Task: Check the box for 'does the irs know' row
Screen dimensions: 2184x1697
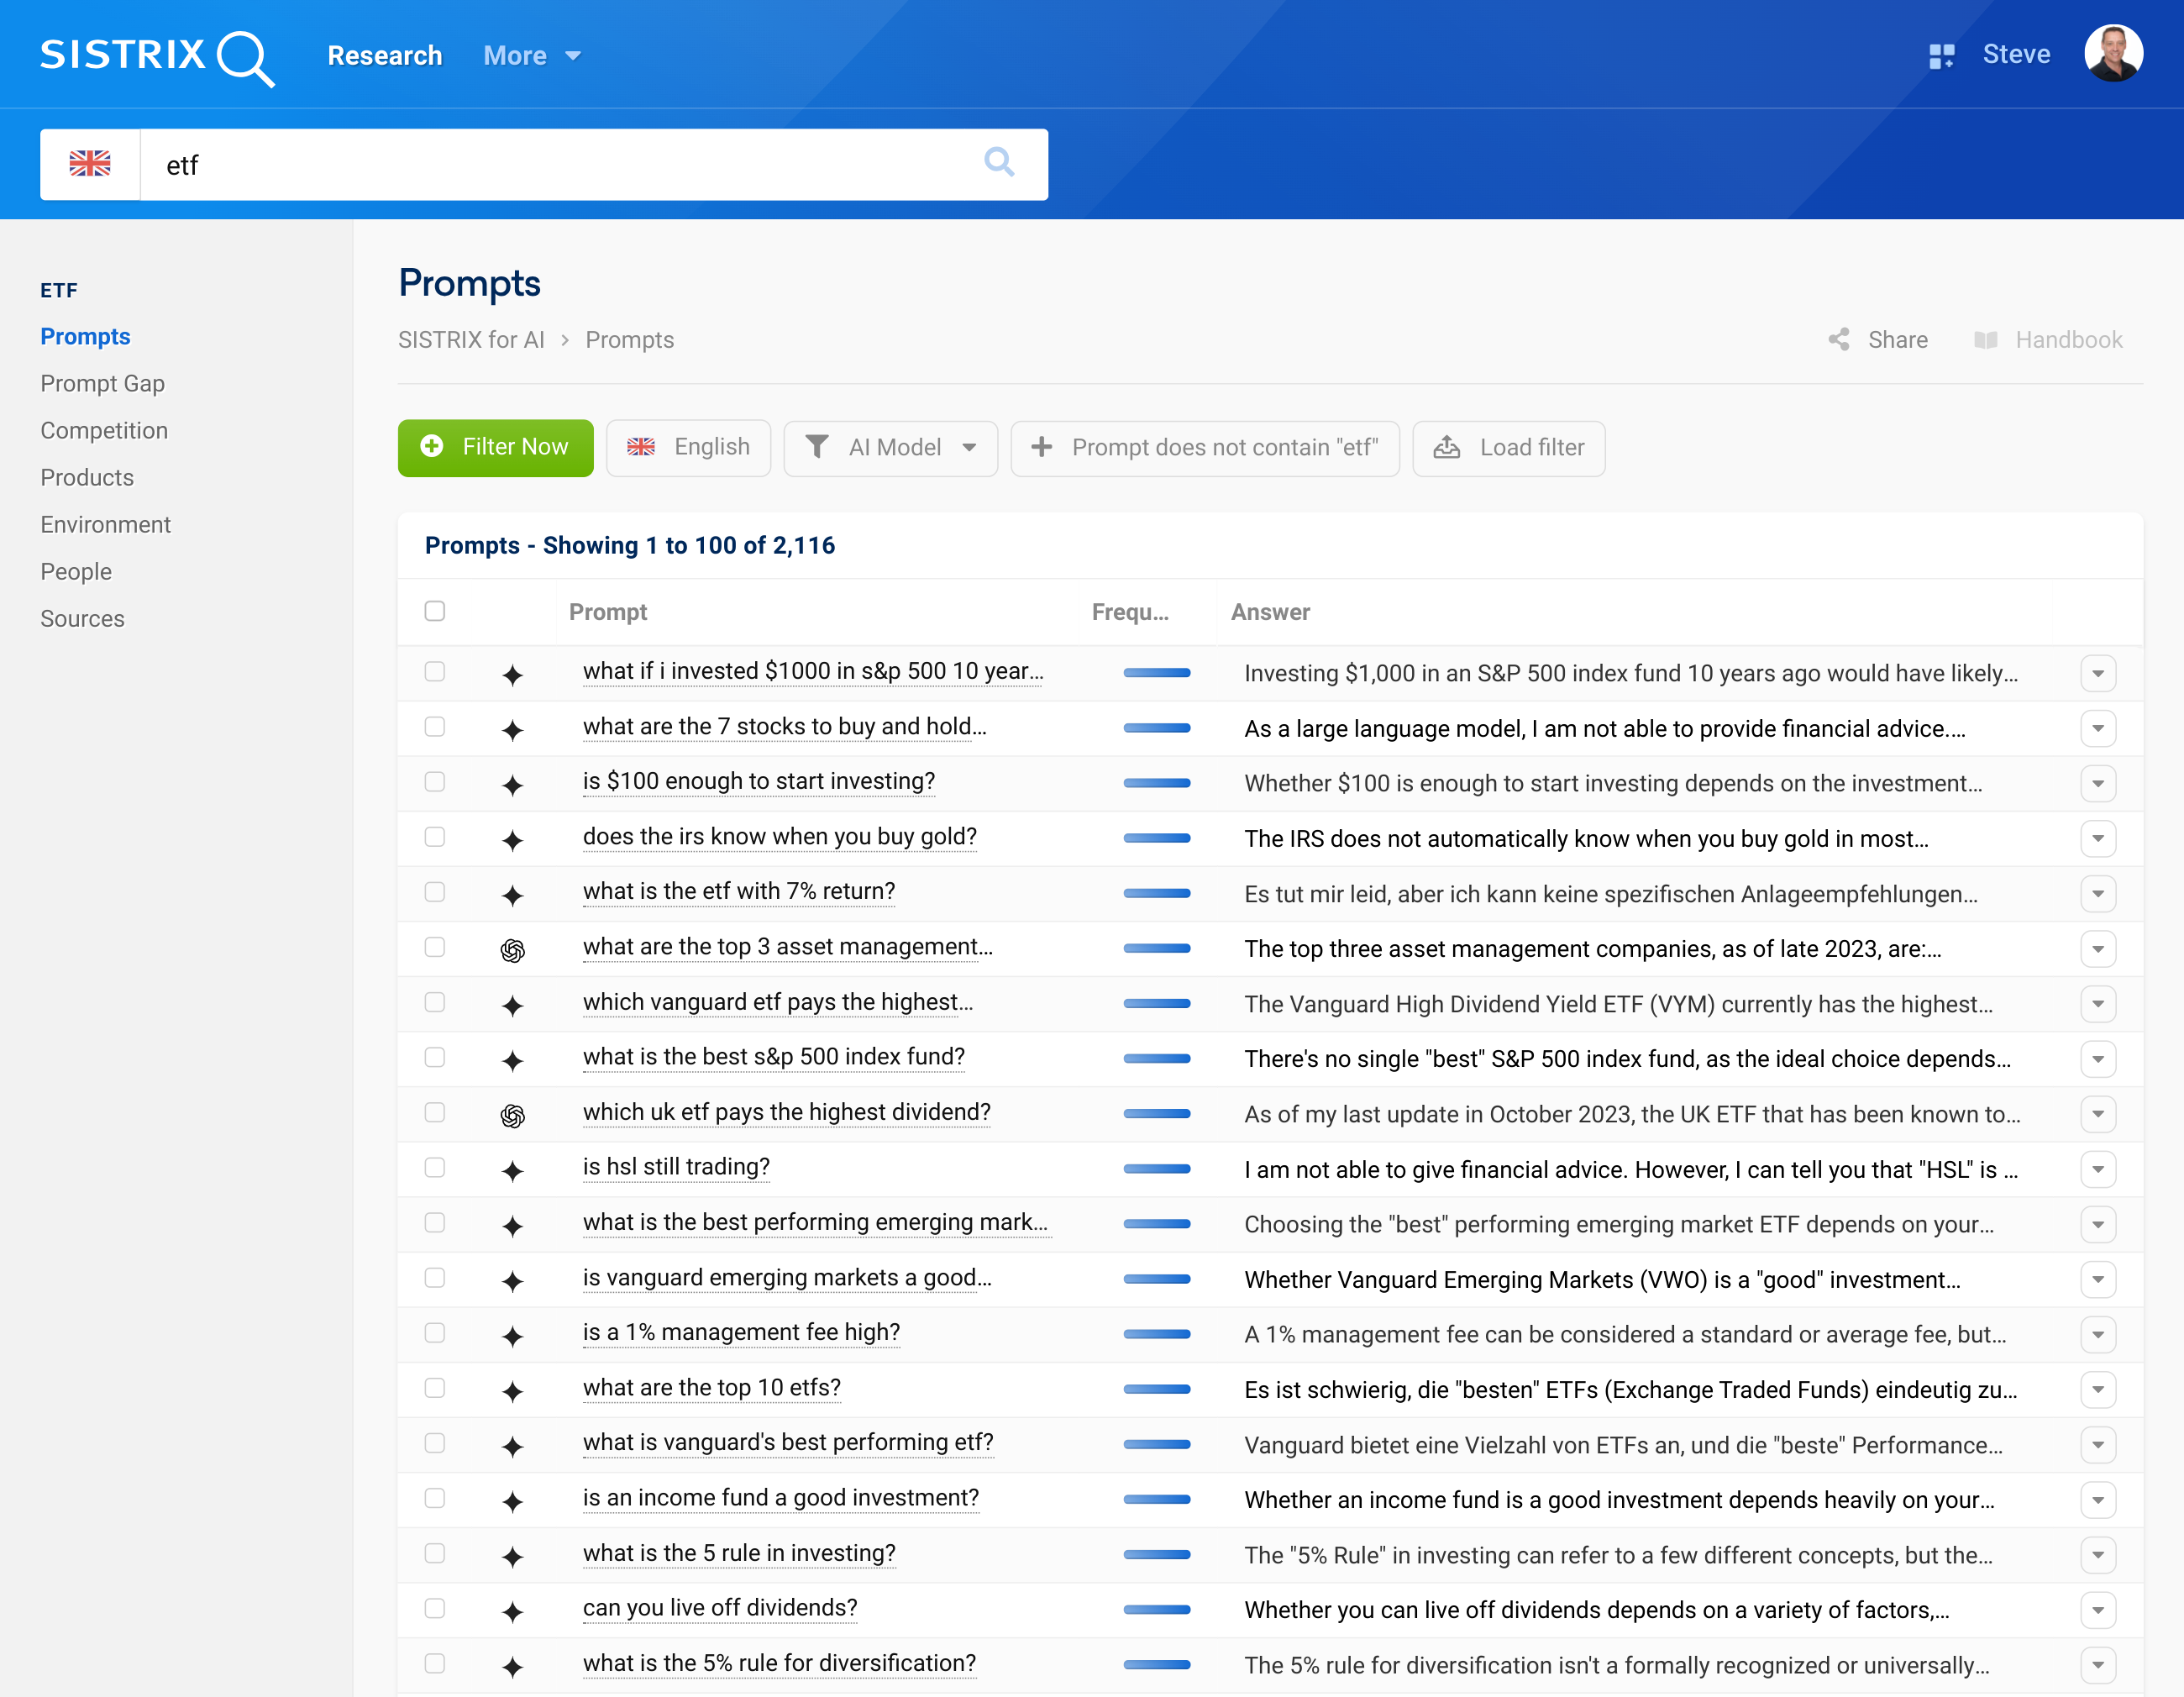Action: [434, 836]
